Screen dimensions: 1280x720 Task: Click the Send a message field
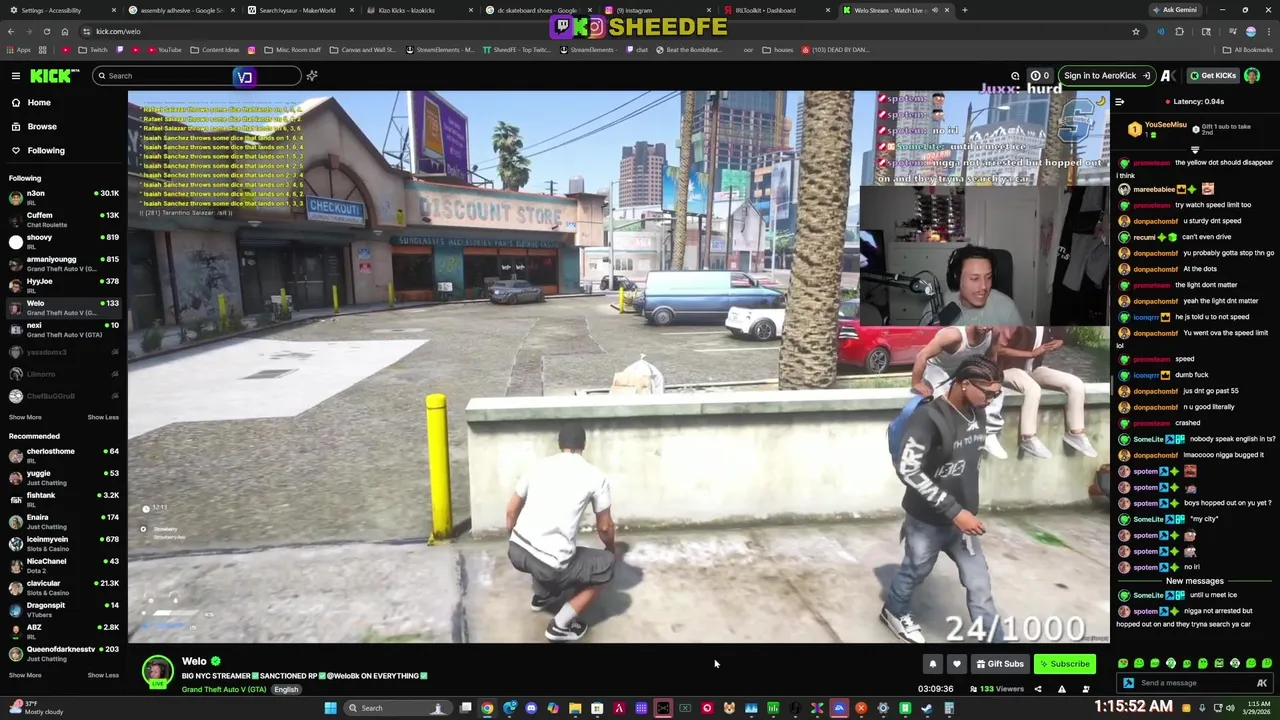click(x=1195, y=683)
